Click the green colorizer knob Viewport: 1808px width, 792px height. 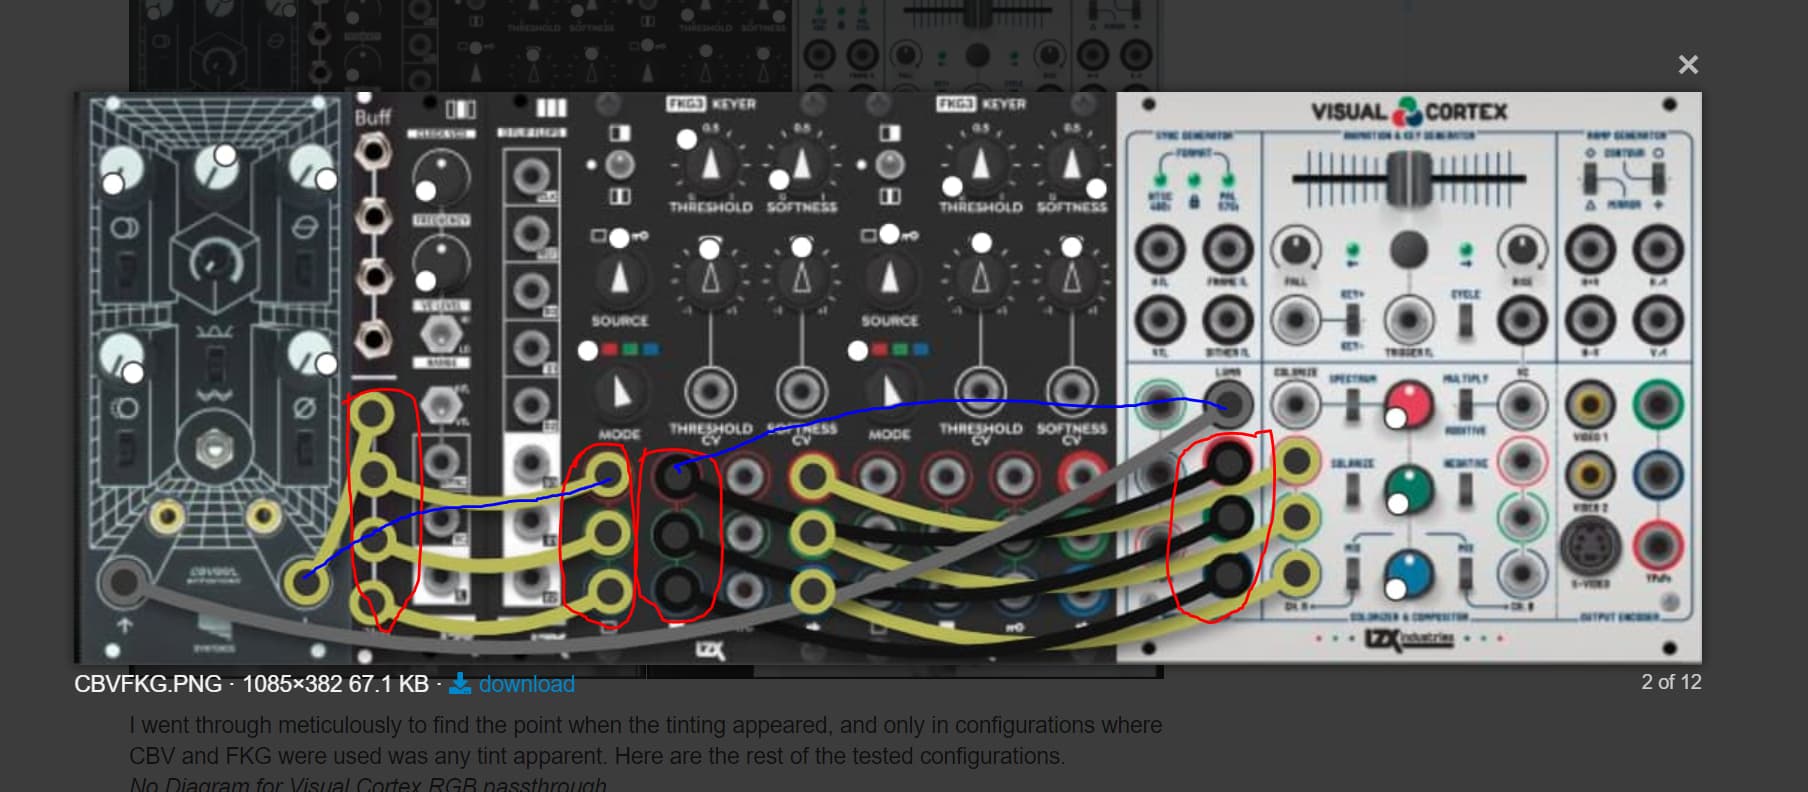point(1408,490)
